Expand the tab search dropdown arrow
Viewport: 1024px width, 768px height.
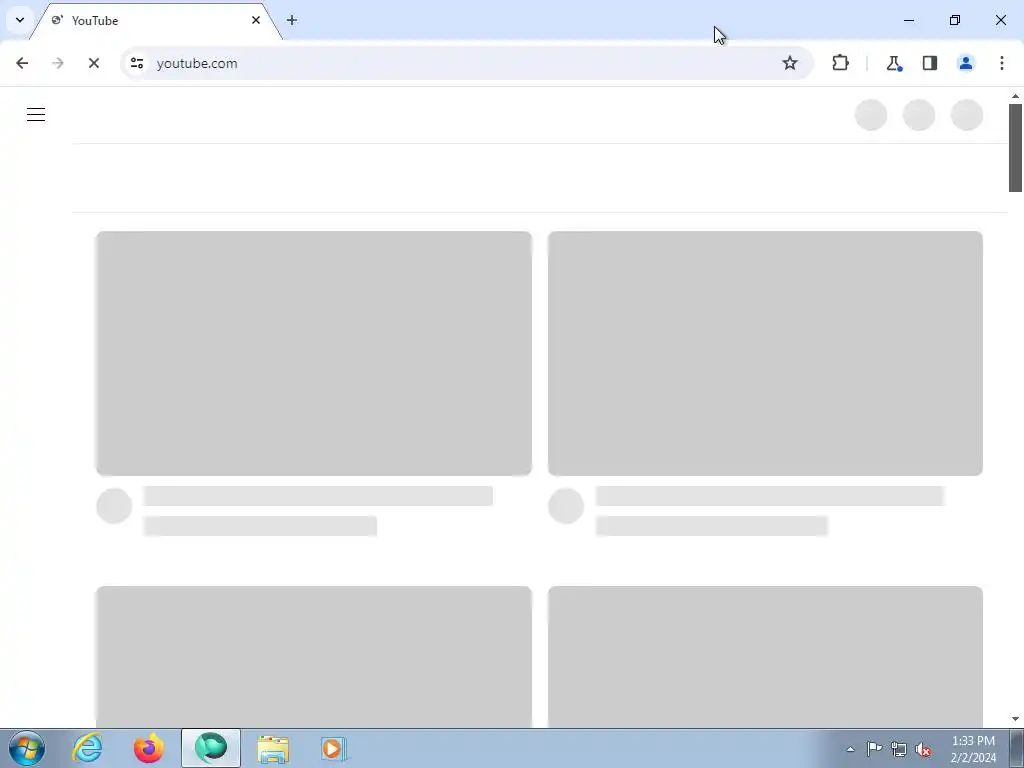pos(20,20)
